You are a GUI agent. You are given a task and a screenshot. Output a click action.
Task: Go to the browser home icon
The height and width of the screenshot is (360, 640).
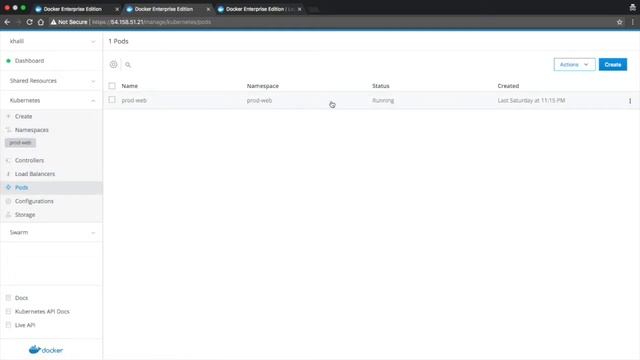coord(41,22)
